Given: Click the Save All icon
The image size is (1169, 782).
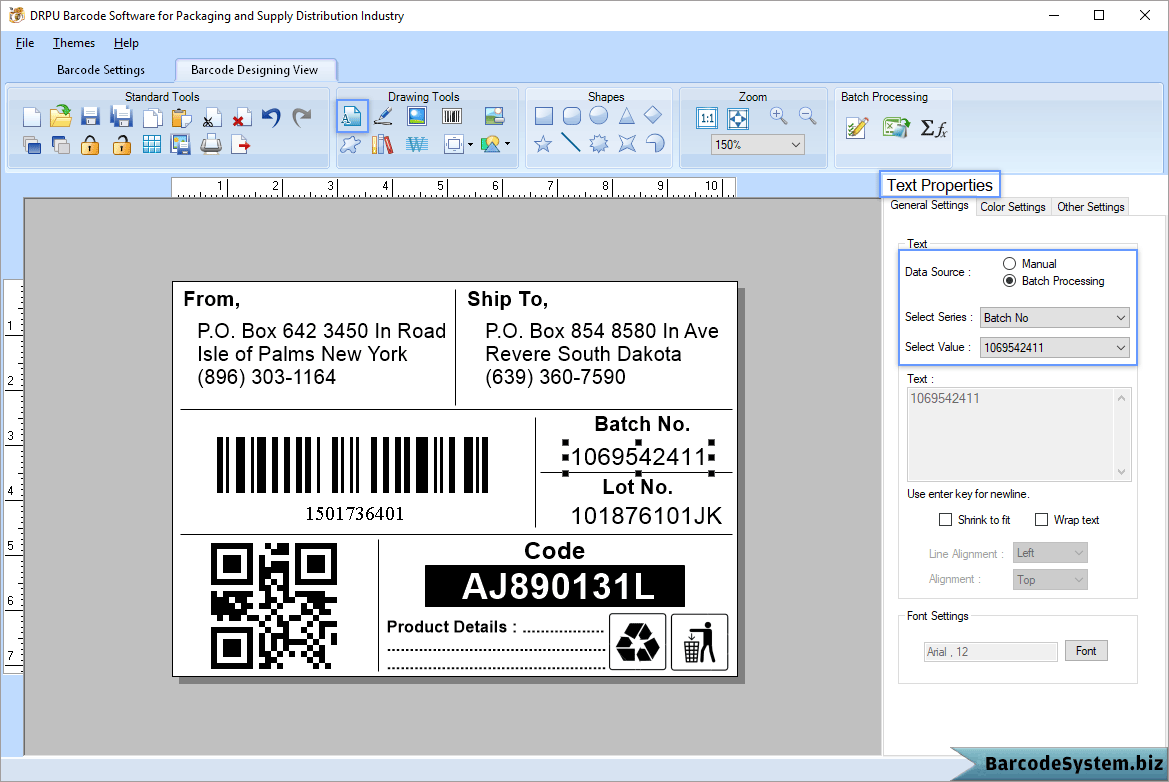Looking at the screenshot, I should 121,116.
